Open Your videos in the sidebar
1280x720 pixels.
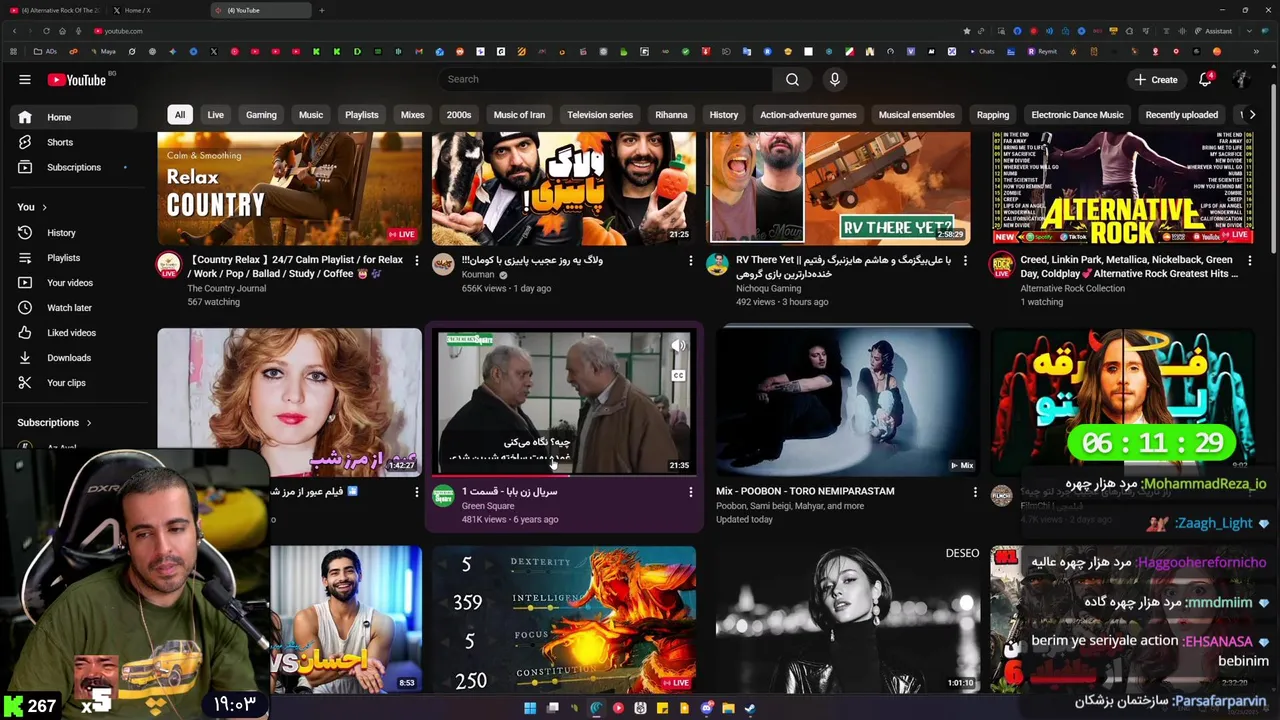pyautogui.click(x=74, y=283)
